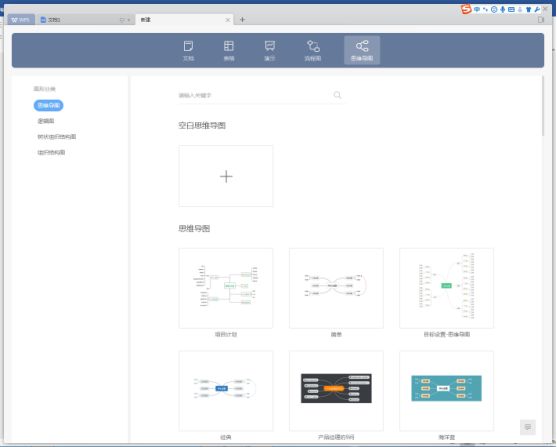The height and width of the screenshot is (447, 557).
Task: Click the sidebar category heading text
Action: point(44,89)
